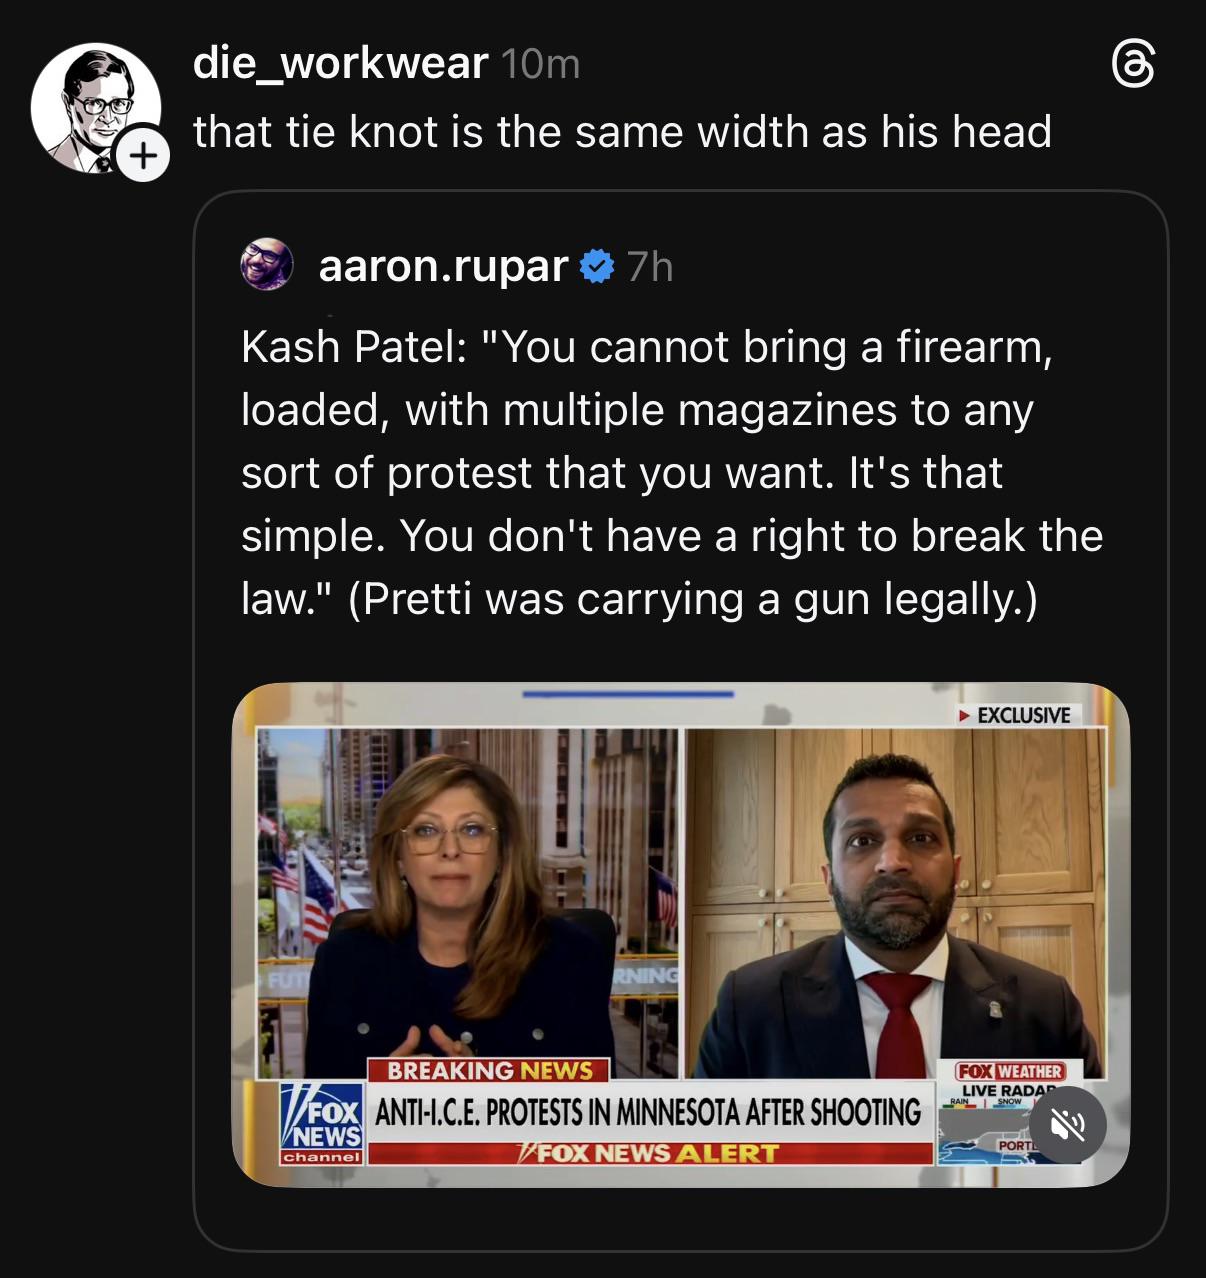Open the aaron.rupar username link
Image resolution: width=1206 pixels, height=1278 pixels.
click(443, 266)
